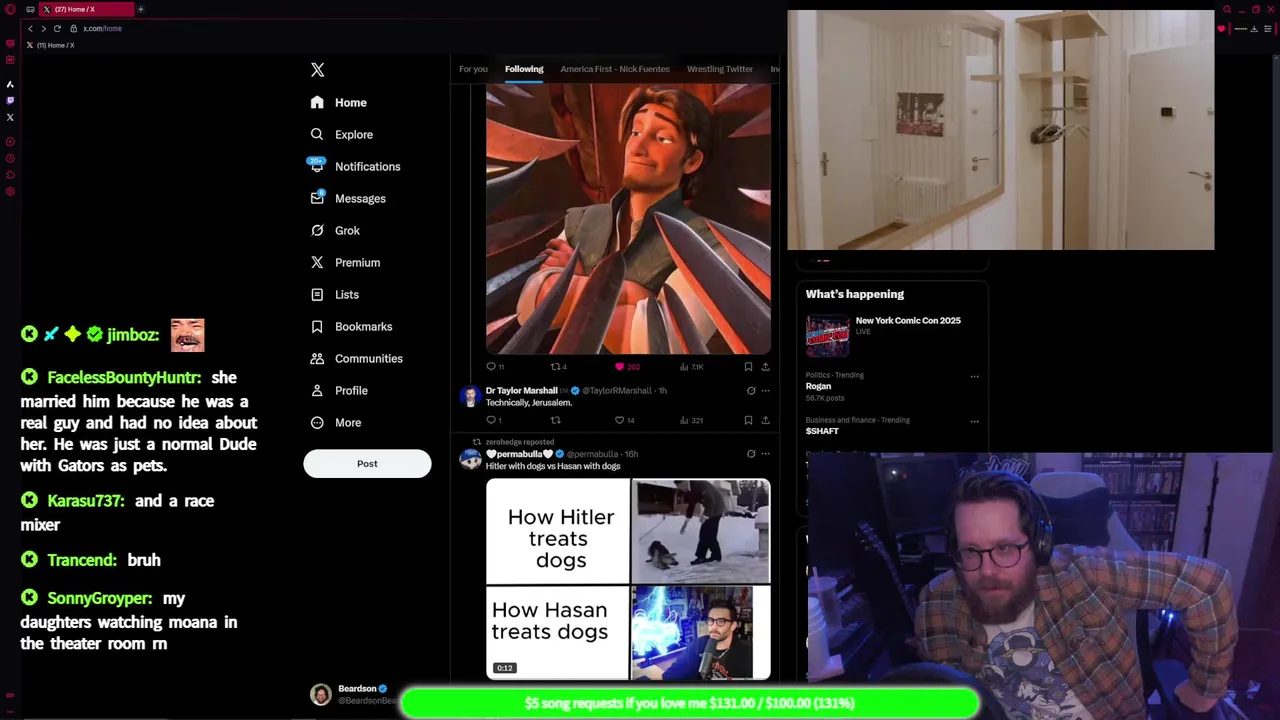The height and width of the screenshot is (720, 1280).
Task: Open settings gear in the Opera sidebar
Action: [10, 192]
